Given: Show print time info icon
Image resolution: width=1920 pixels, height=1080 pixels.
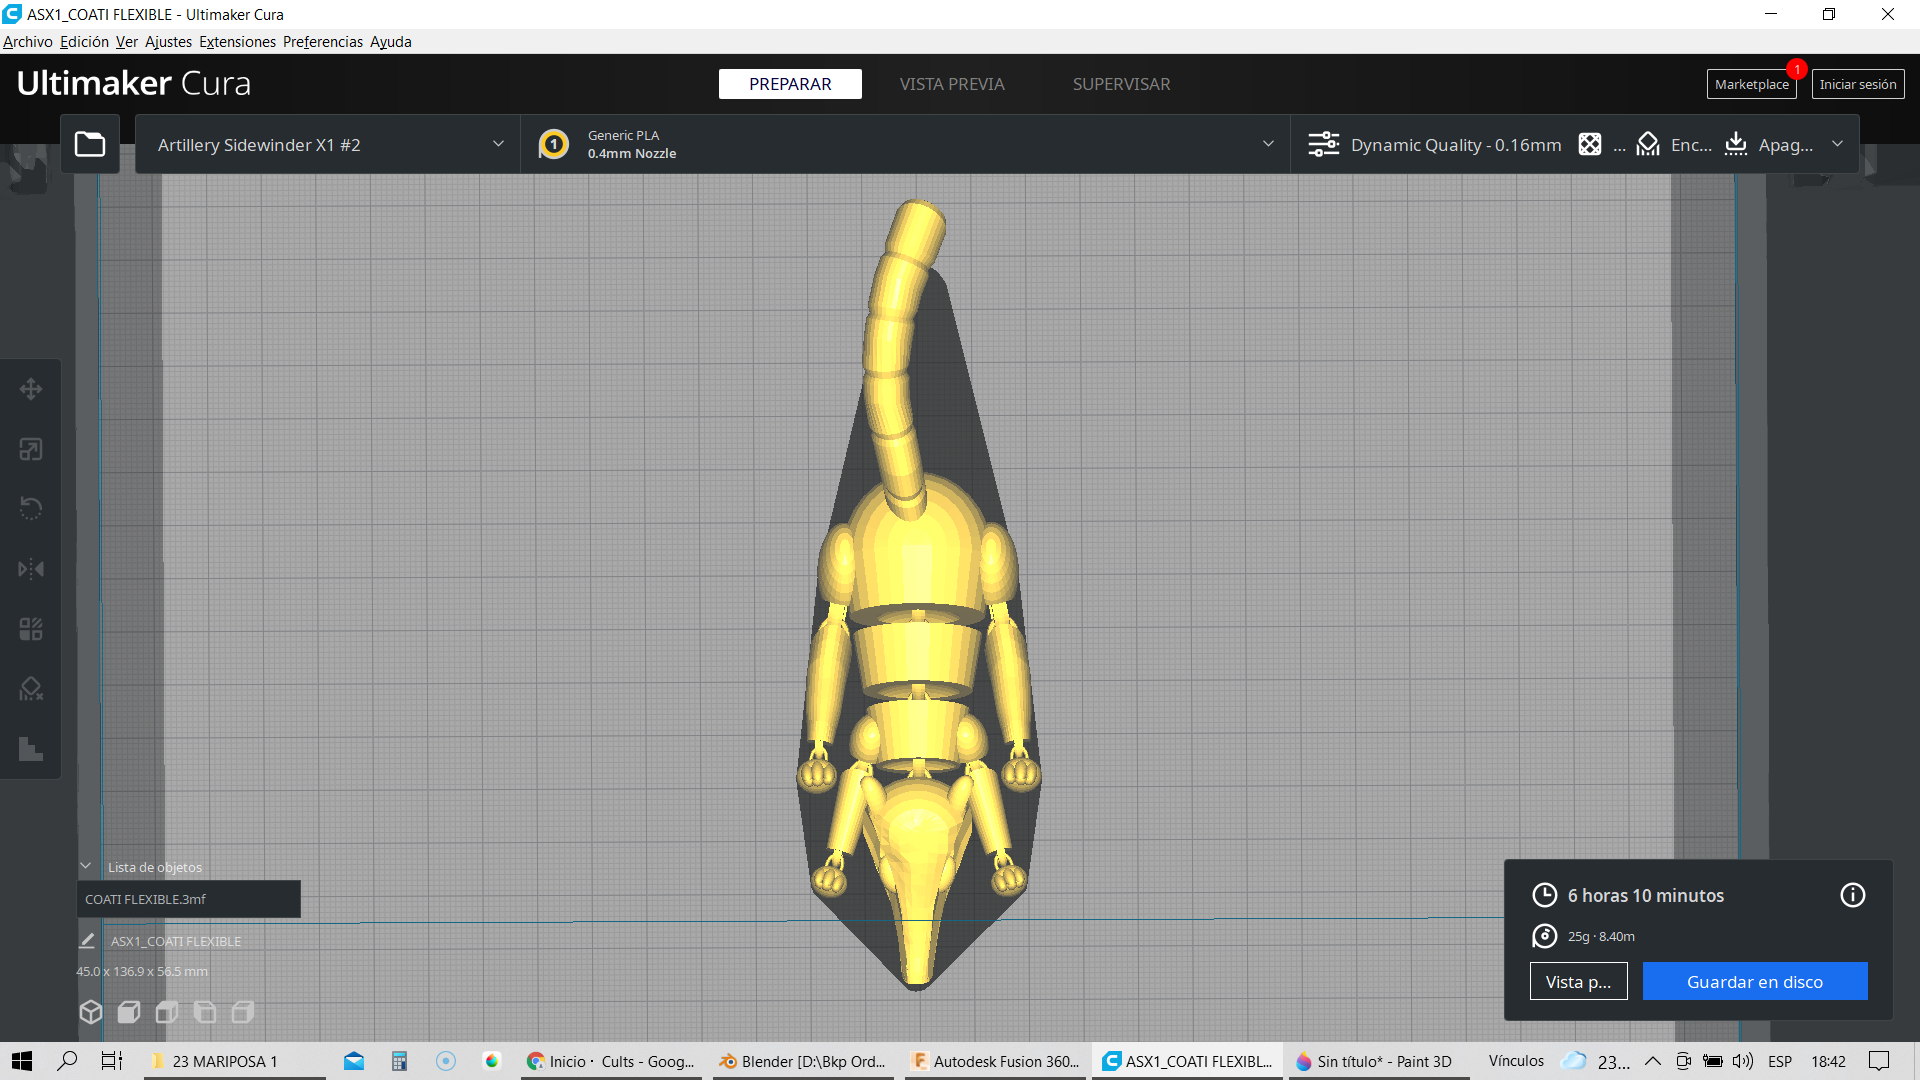Looking at the screenshot, I should 1852,895.
